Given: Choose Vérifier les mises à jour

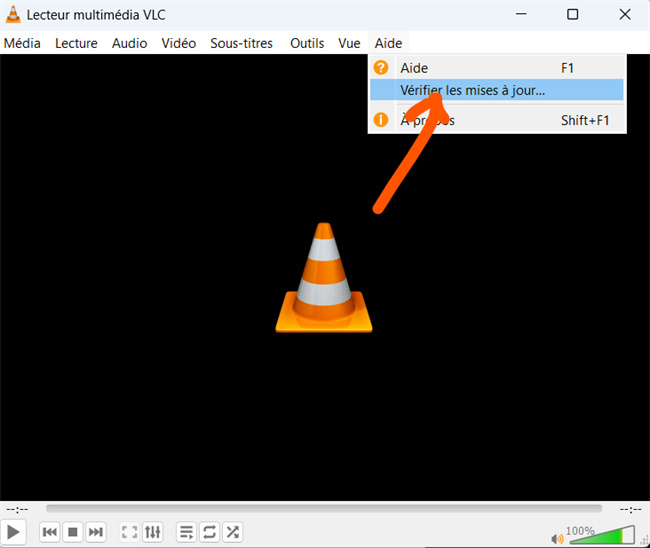Looking at the screenshot, I should pyautogui.click(x=497, y=90).
